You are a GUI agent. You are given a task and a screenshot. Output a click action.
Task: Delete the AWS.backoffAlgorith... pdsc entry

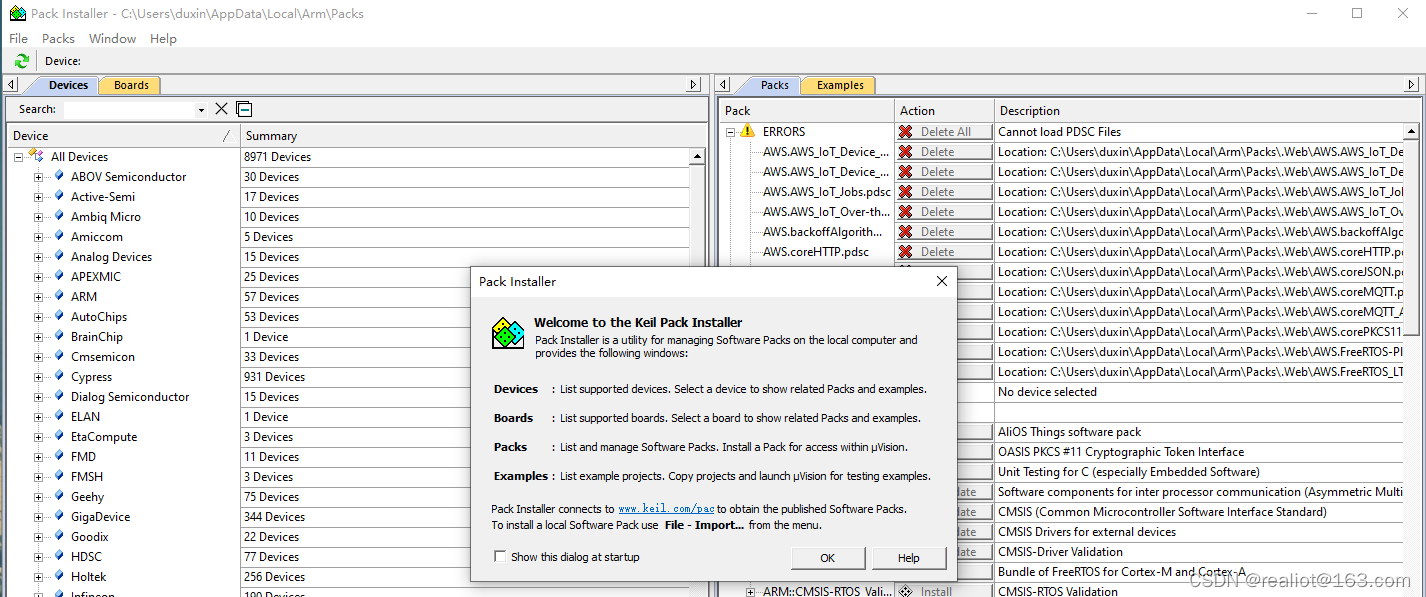[944, 232]
